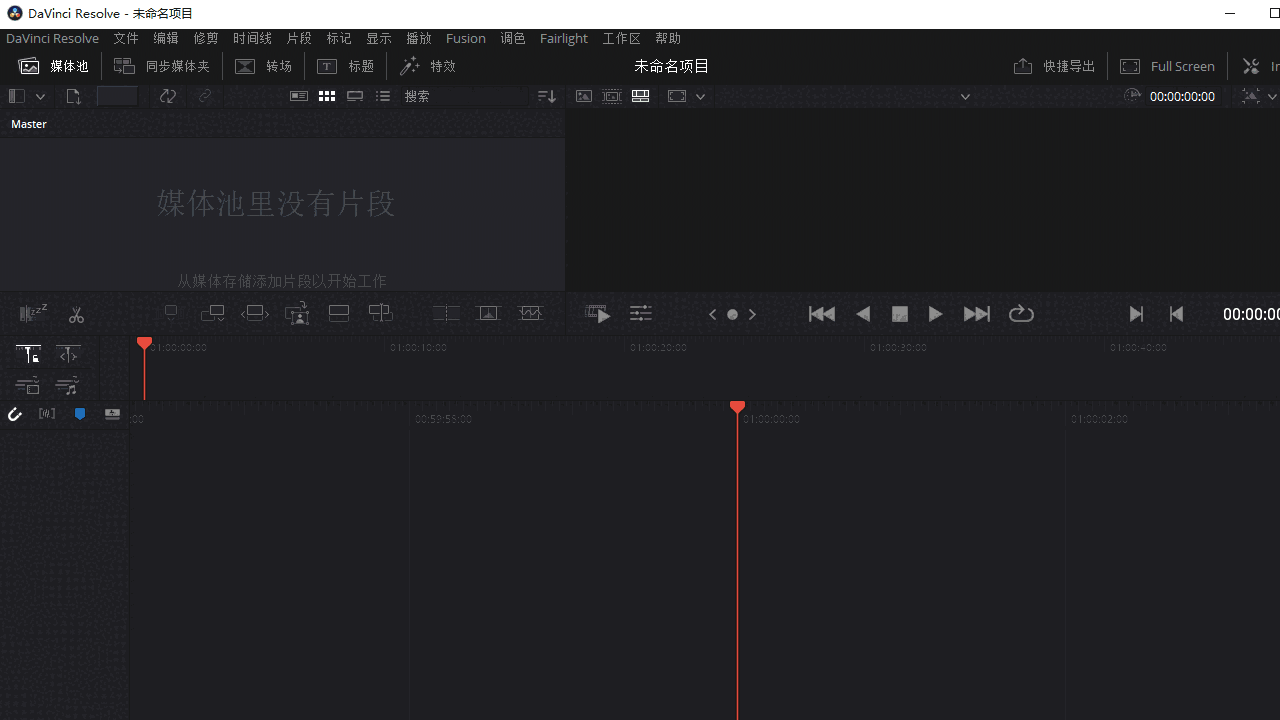Enable loop playback in transport controls
The height and width of the screenshot is (720, 1280).
[x=1021, y=314]
